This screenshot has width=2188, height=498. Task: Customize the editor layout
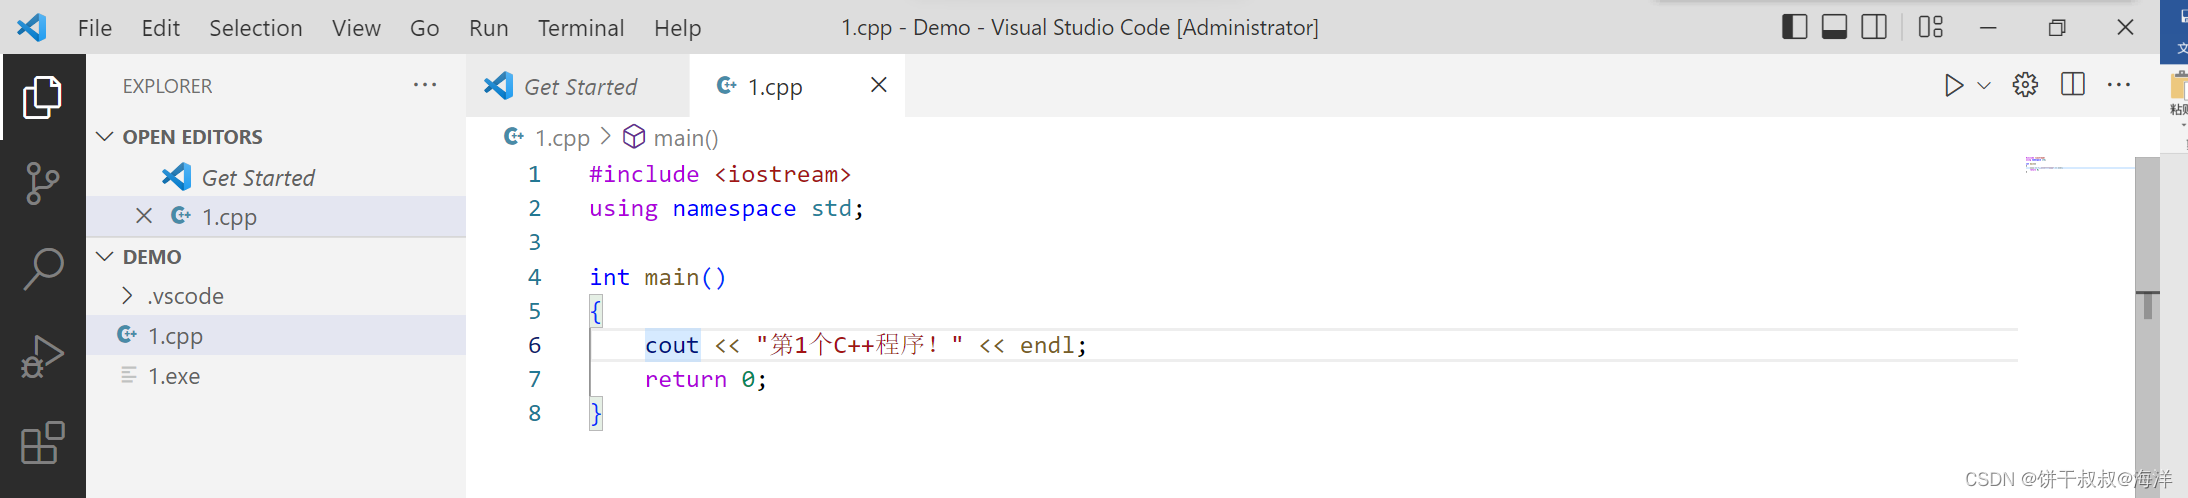(x=1931, y=27)
